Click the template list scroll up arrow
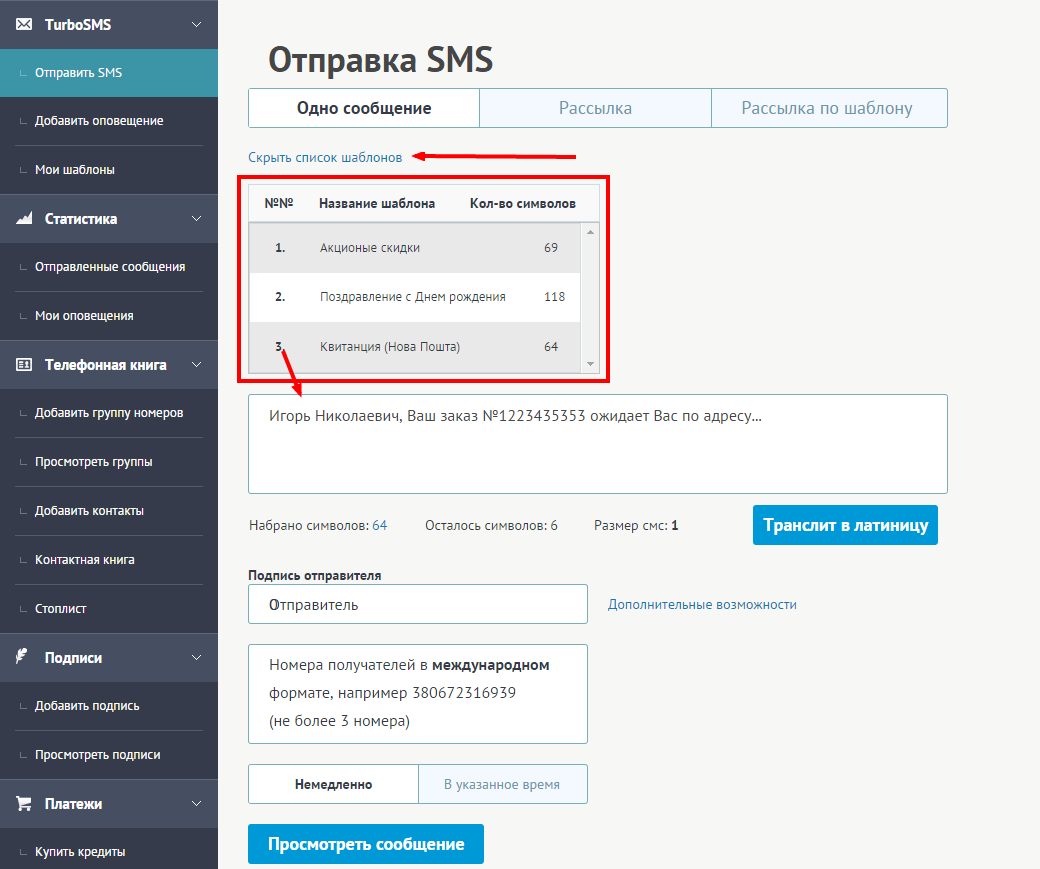 (590, 232)
